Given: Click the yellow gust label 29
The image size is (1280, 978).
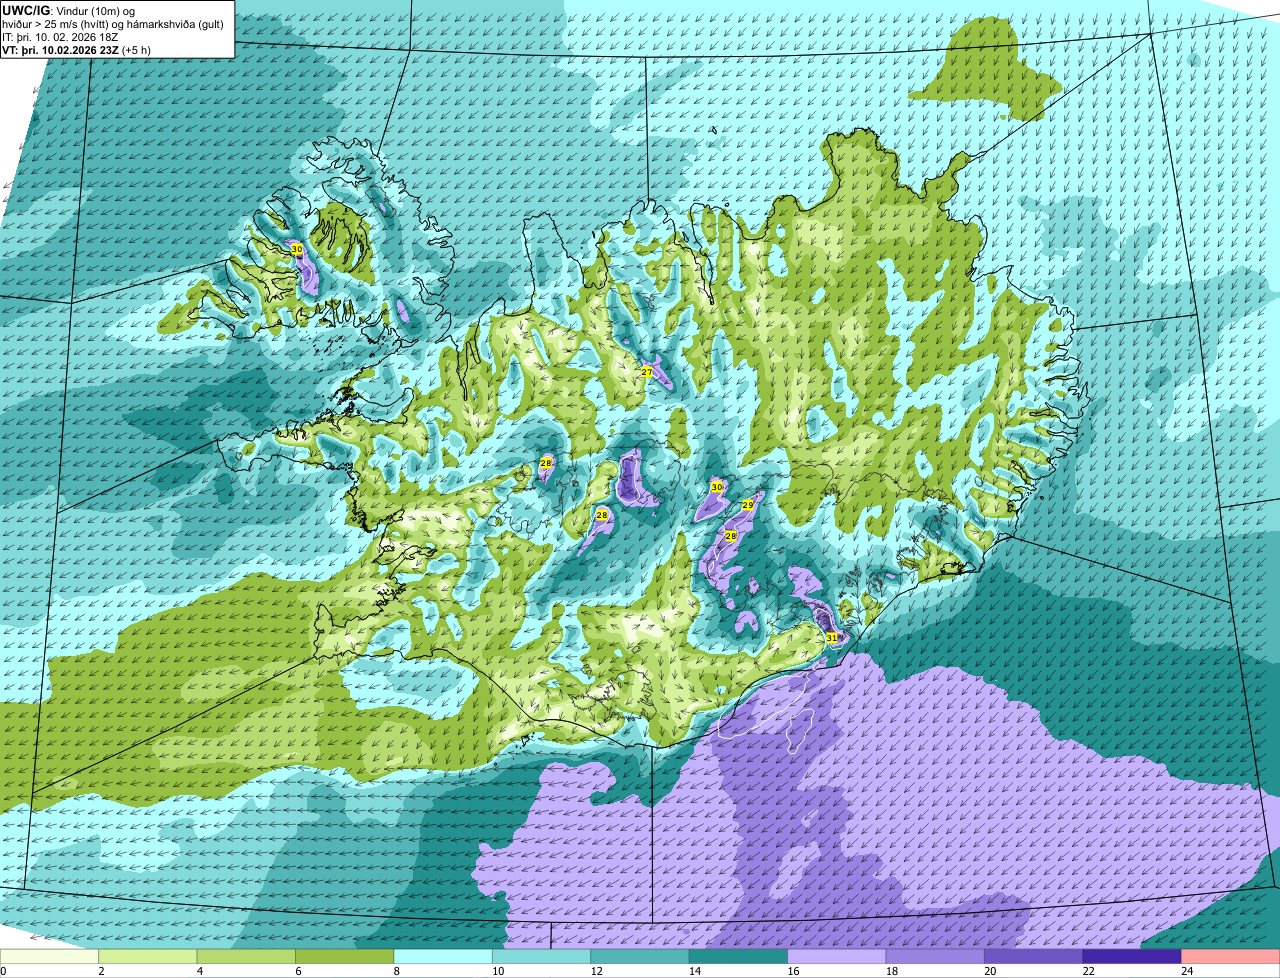Looking at the screenshot, I should (747, 506).
